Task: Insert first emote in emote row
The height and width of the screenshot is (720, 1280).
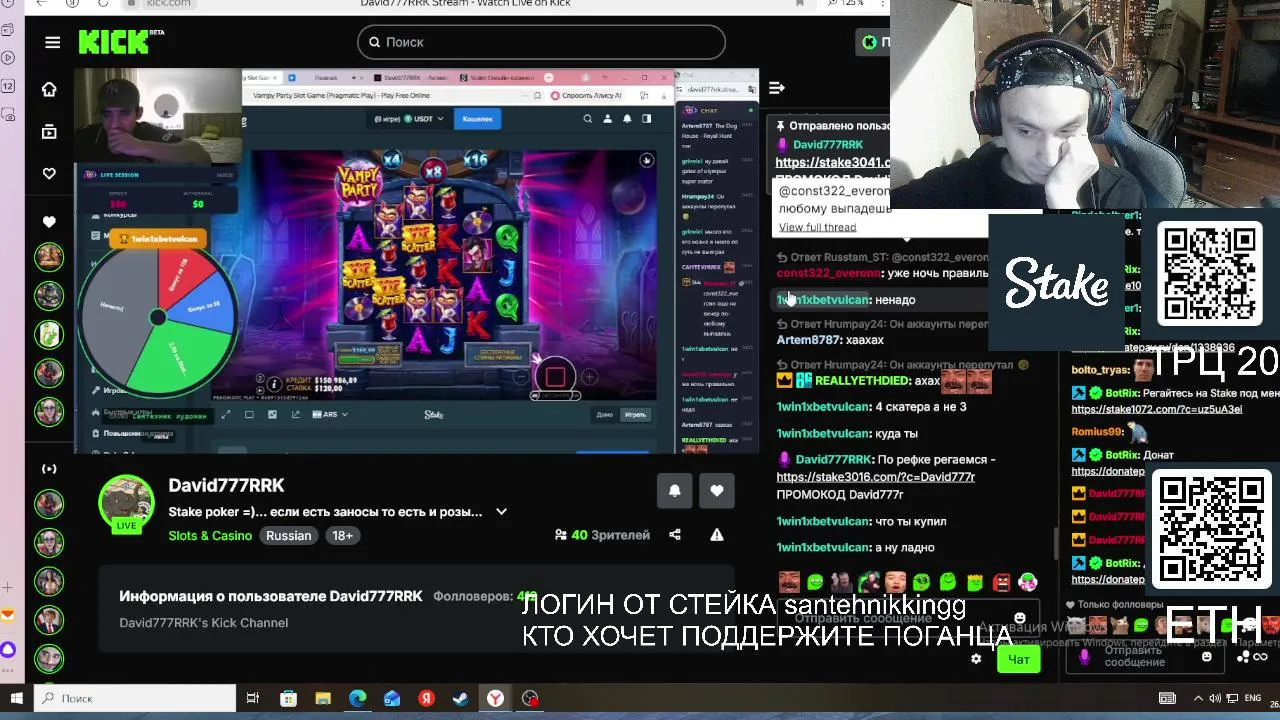Action: [788, 582]
